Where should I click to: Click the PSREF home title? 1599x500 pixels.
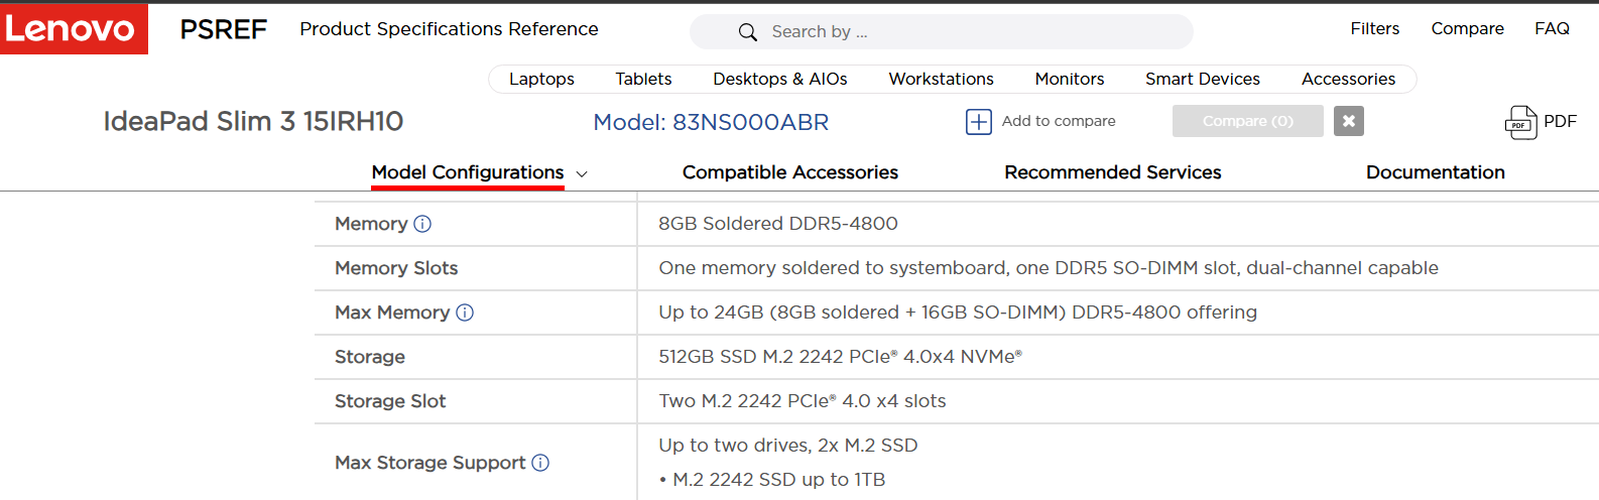223,30
